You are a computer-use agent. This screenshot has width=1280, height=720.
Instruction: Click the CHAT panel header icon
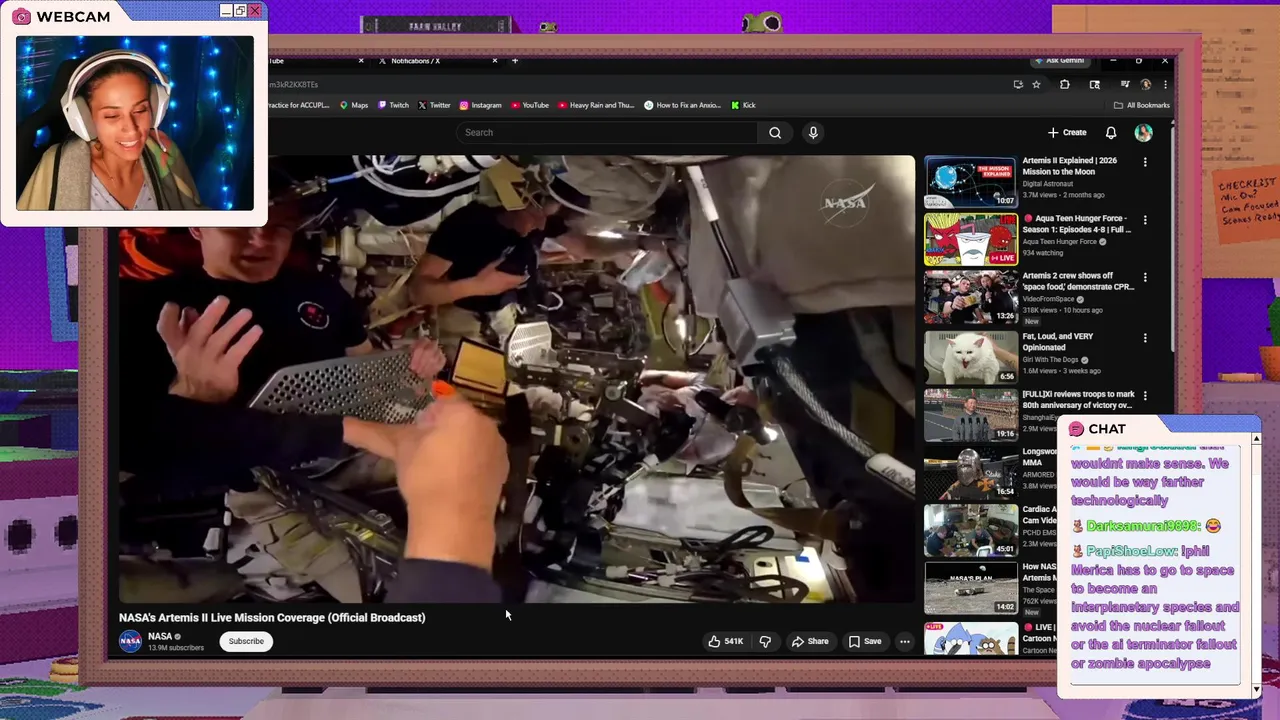(x=1076, y=429)
